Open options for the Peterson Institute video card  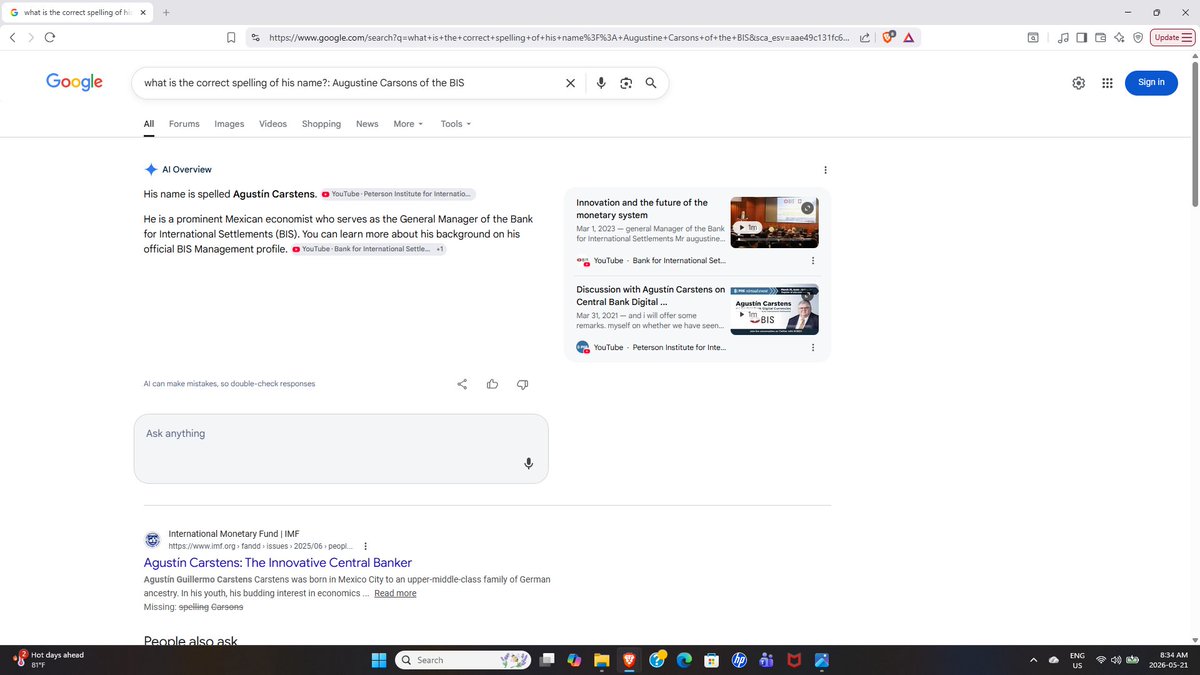812,348
